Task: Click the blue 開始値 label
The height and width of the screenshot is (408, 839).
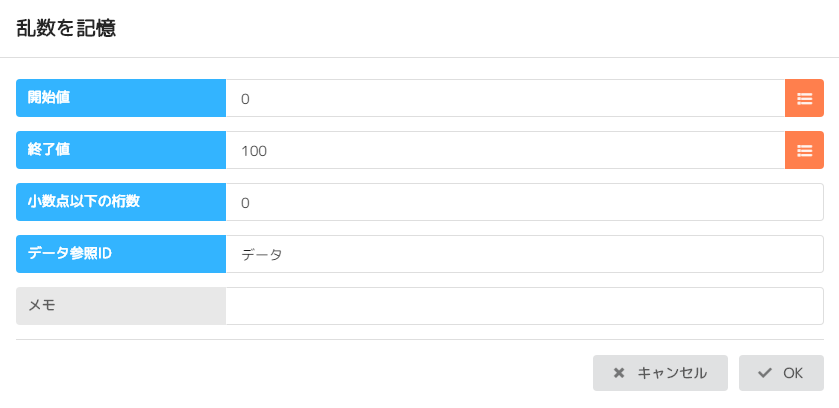Action: [x=120, y=98]
